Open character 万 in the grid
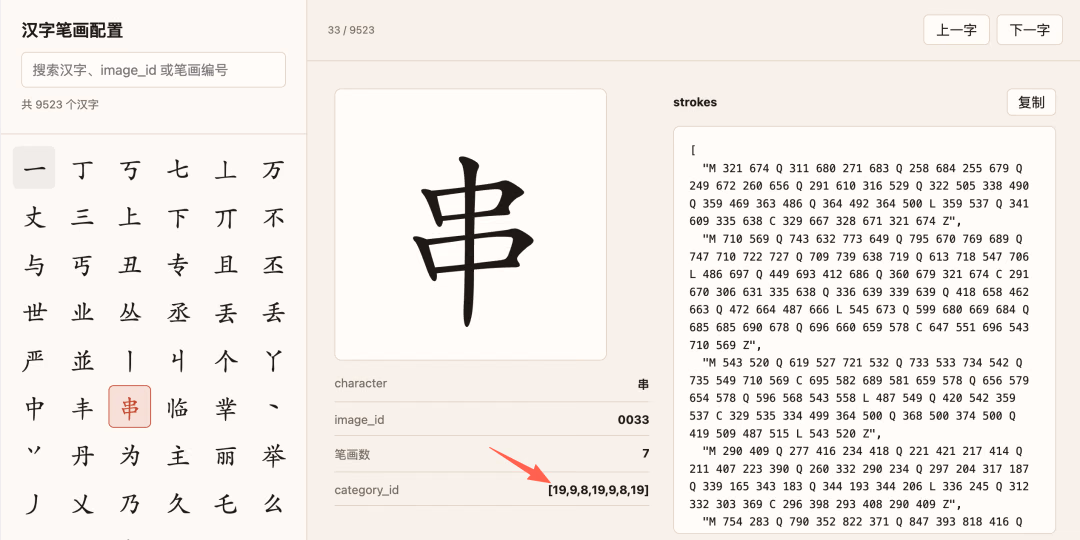Image resolution: width=1080 pixels, height=540 pixels. [273, 167]
